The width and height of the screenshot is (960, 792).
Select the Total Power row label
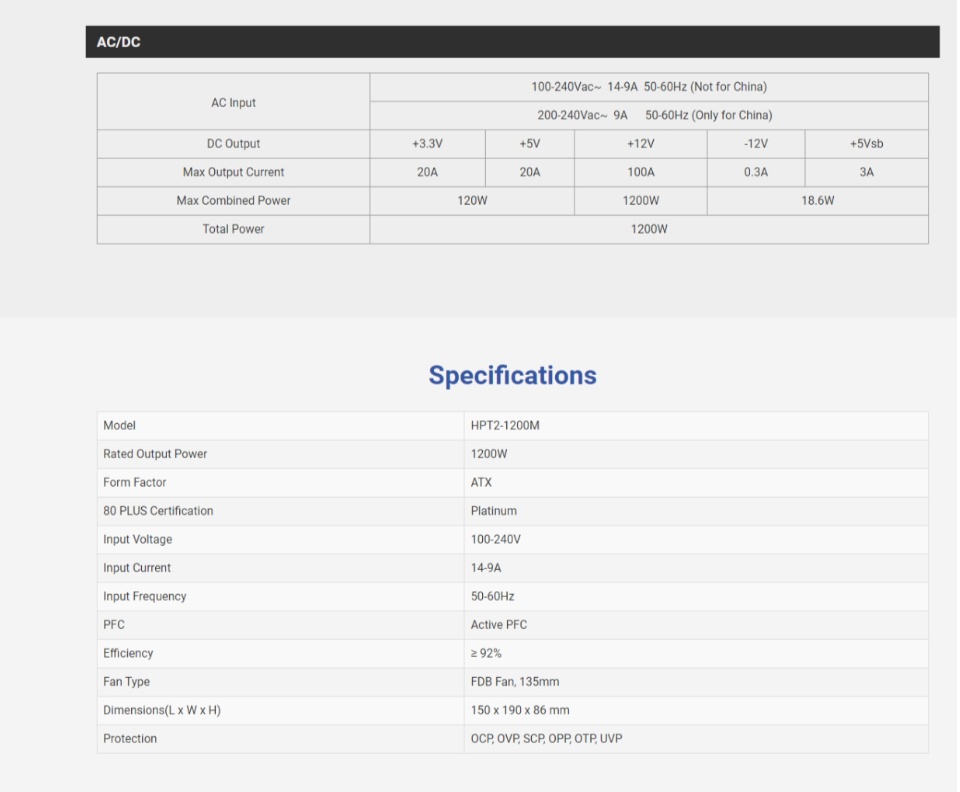233,229
